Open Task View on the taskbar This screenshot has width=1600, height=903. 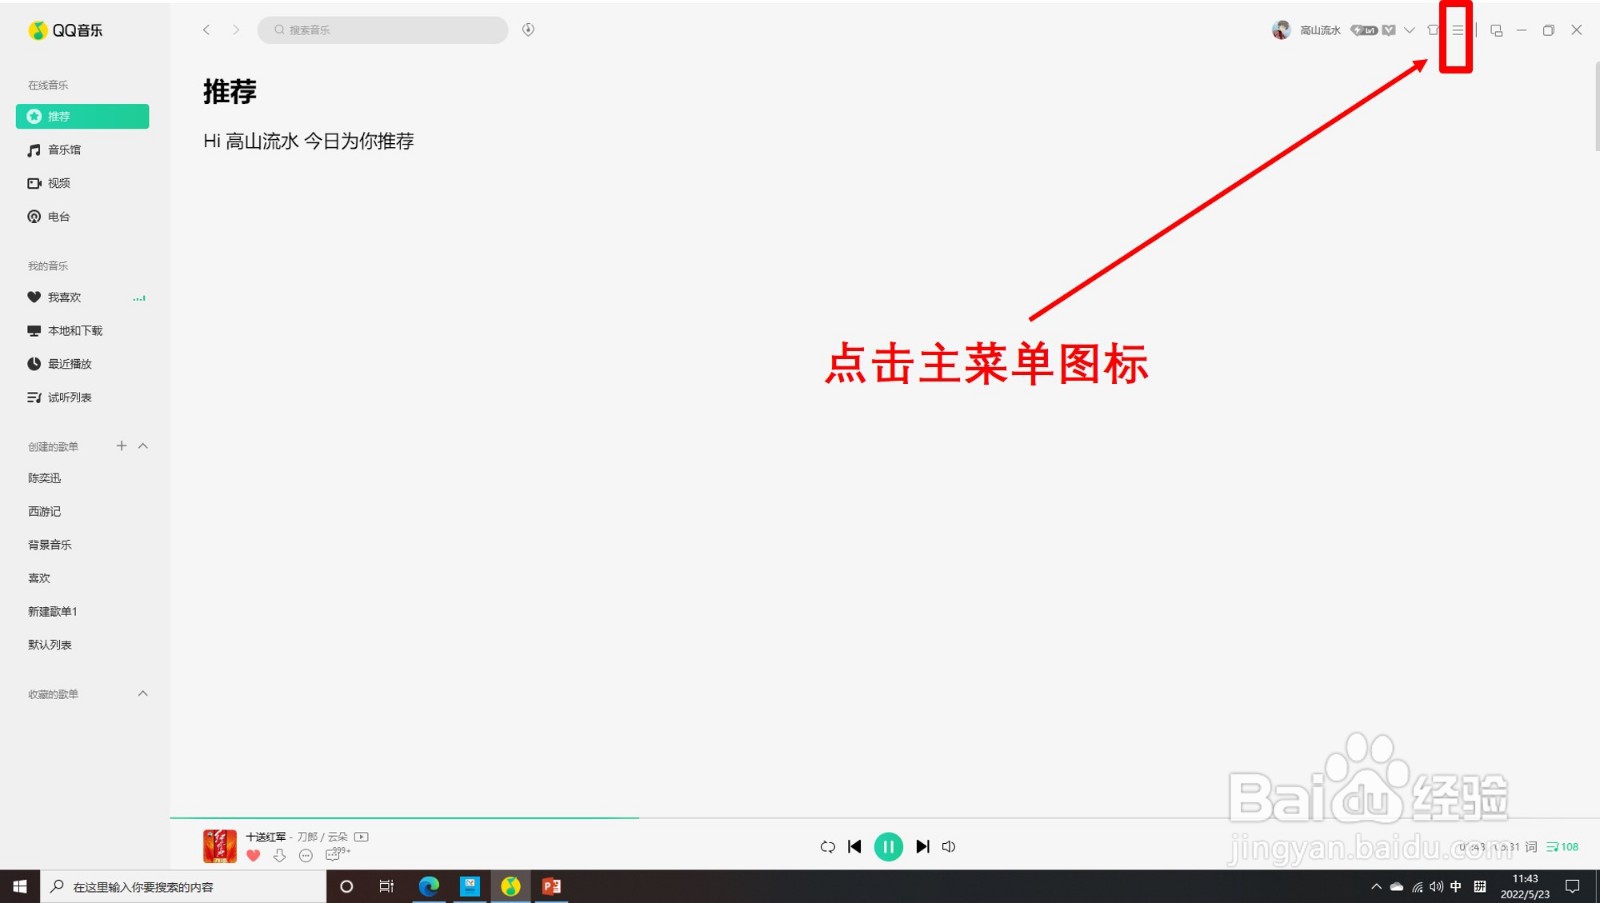click(387, 886)
